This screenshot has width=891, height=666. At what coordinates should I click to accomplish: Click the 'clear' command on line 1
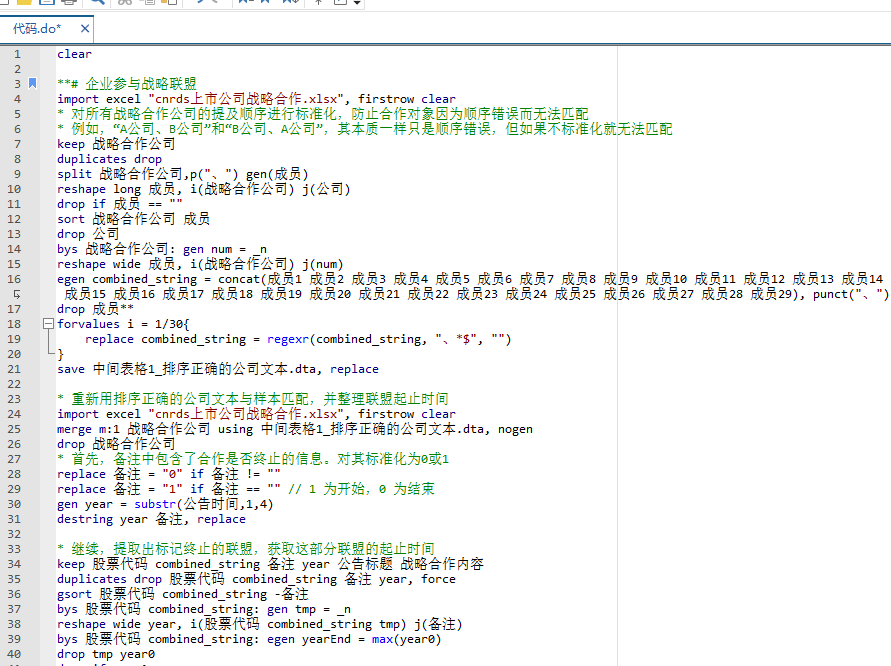point(74,54)
